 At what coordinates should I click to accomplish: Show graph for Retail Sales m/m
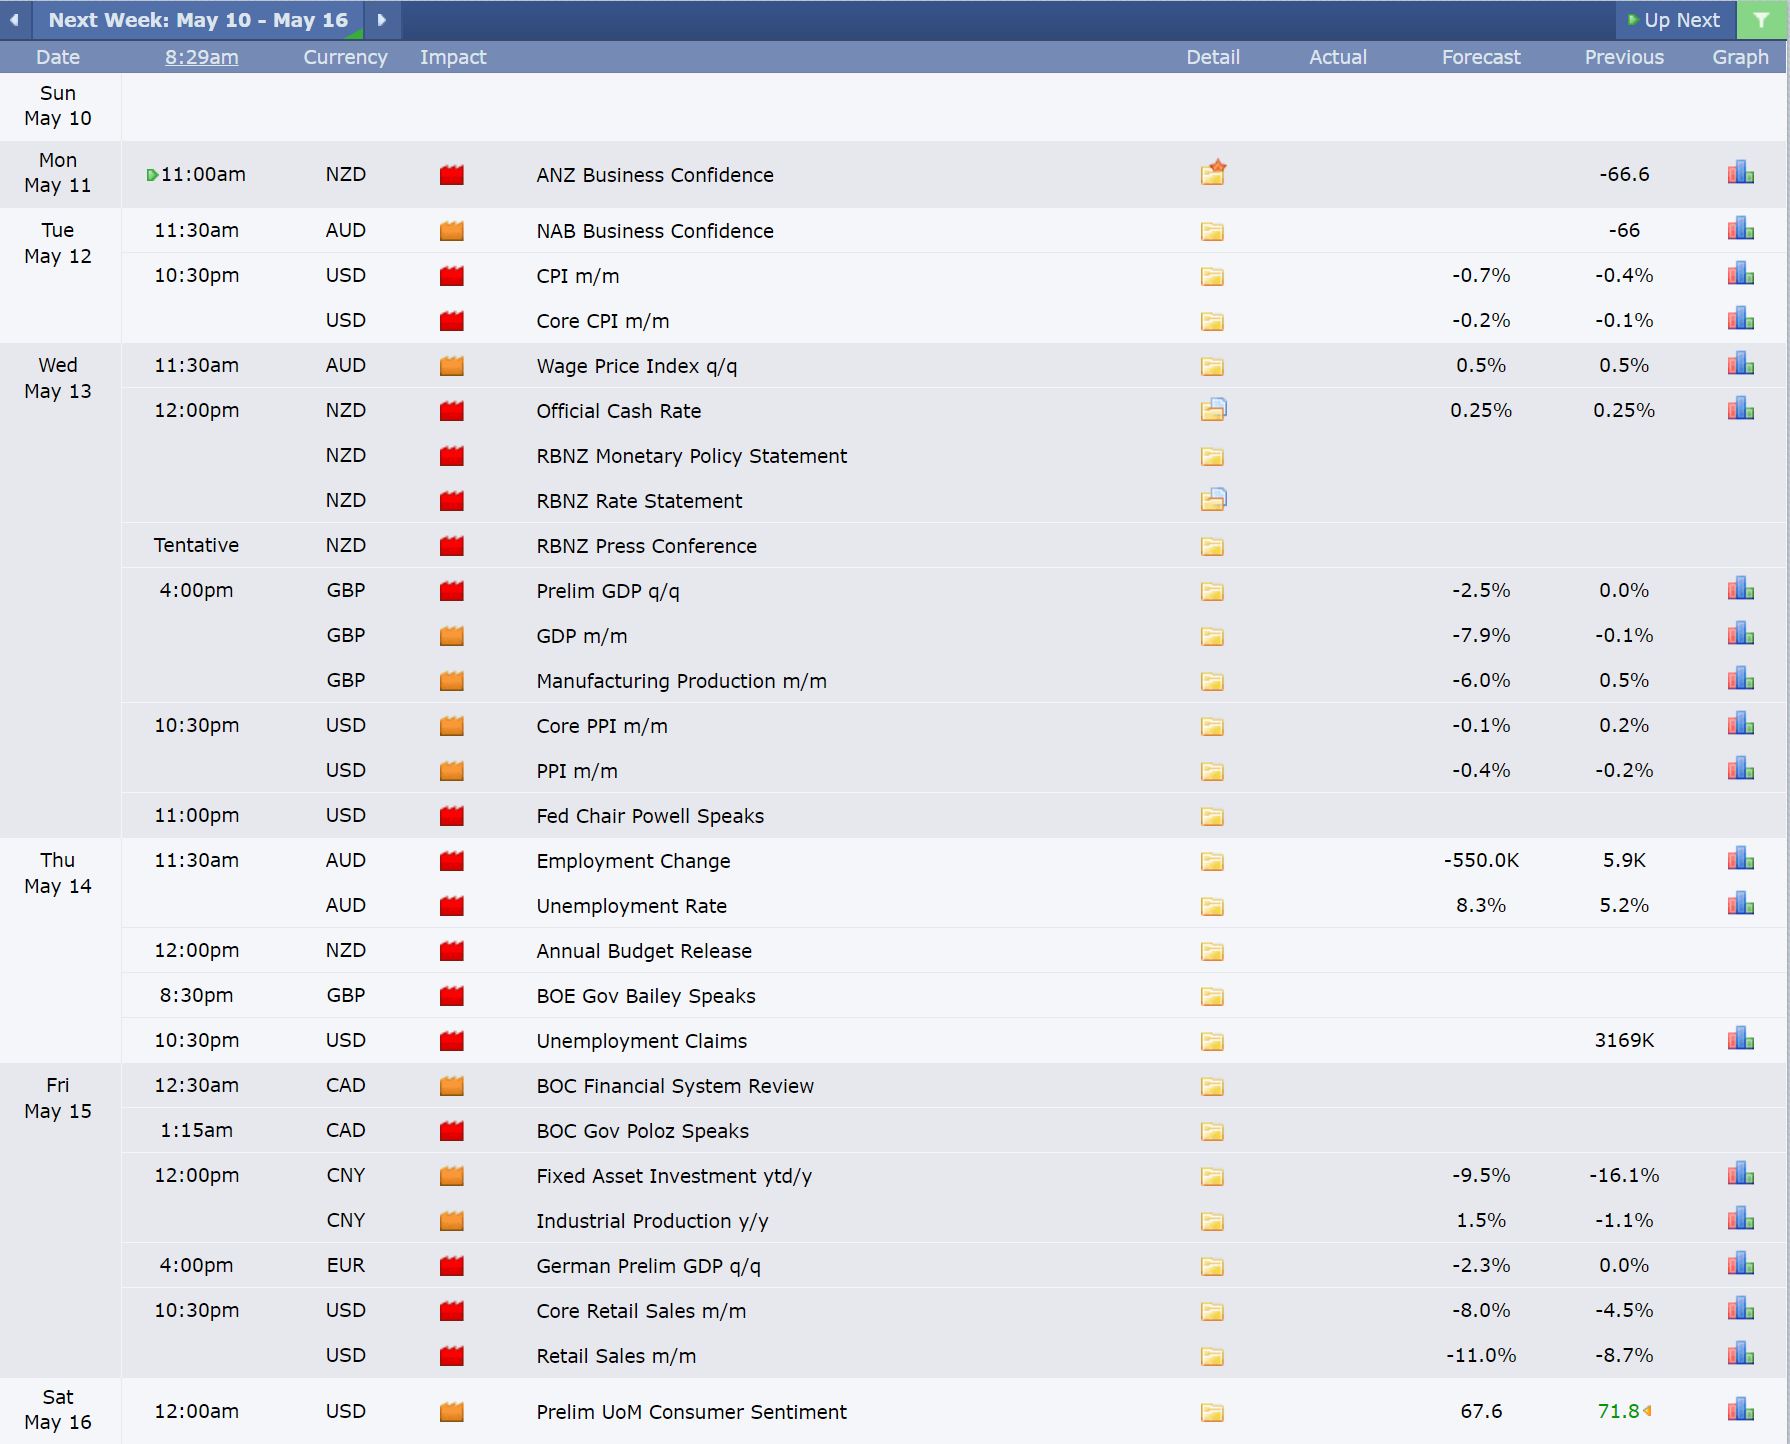pos(1740,1354)
